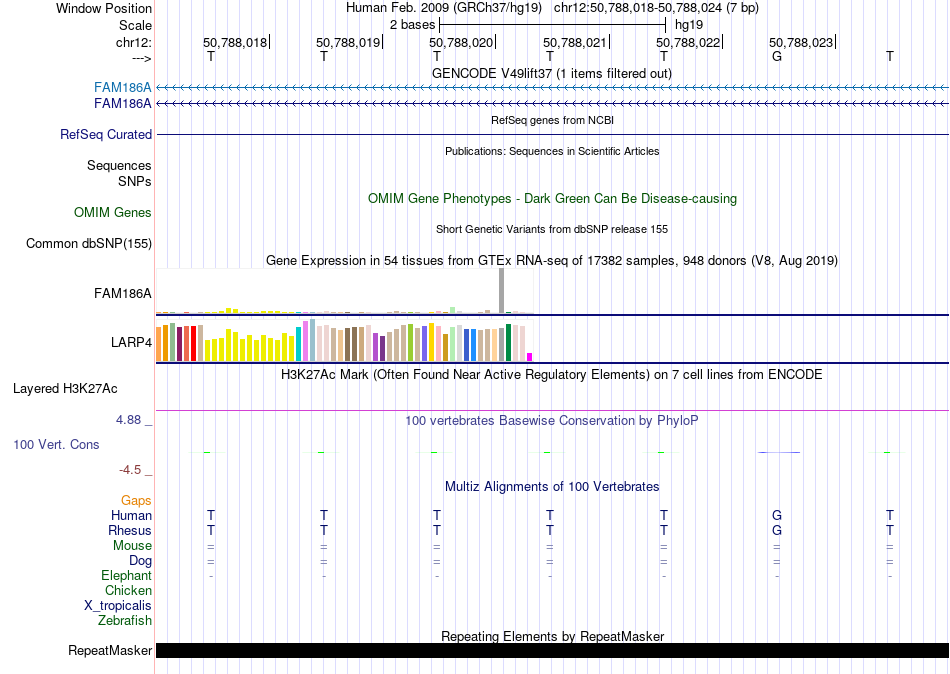Select the 'Mouse' species row label

132,546
